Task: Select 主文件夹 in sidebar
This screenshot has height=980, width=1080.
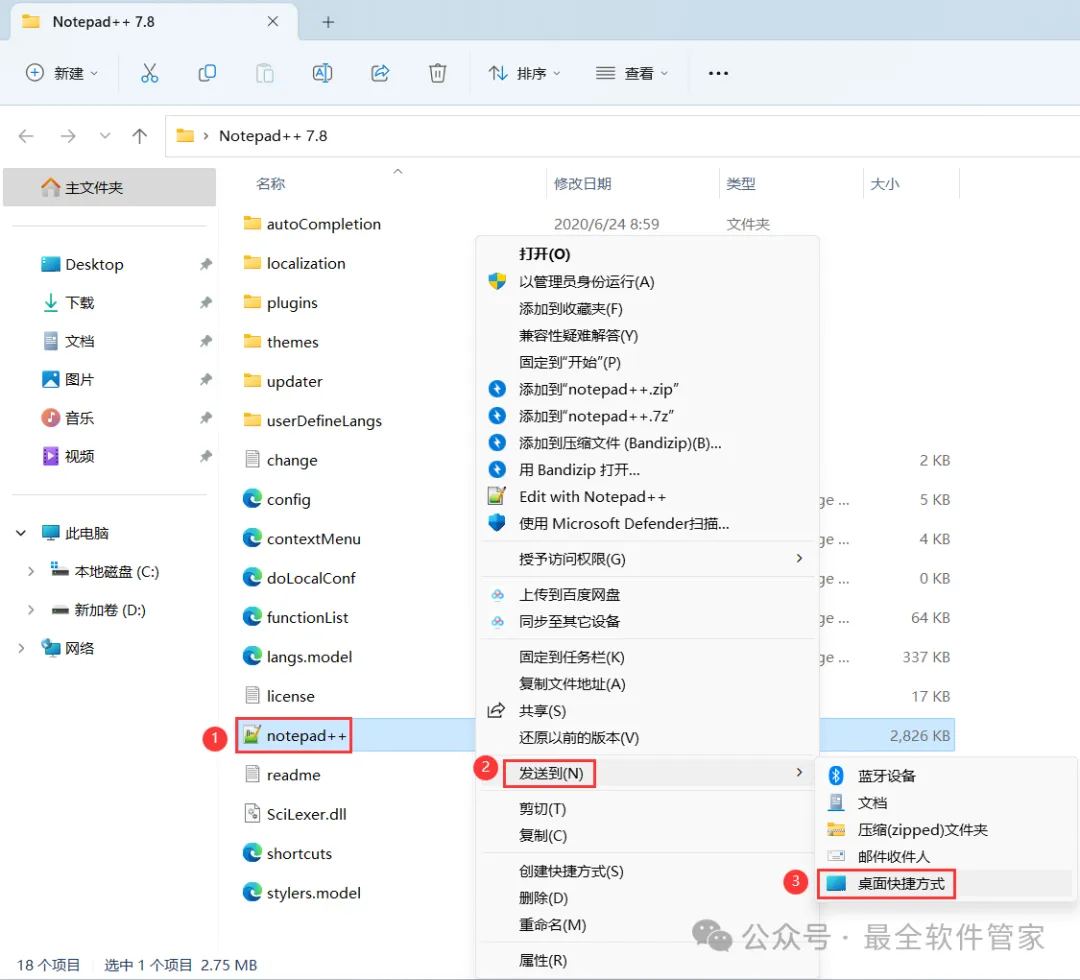Action: (x=110, y=187)
